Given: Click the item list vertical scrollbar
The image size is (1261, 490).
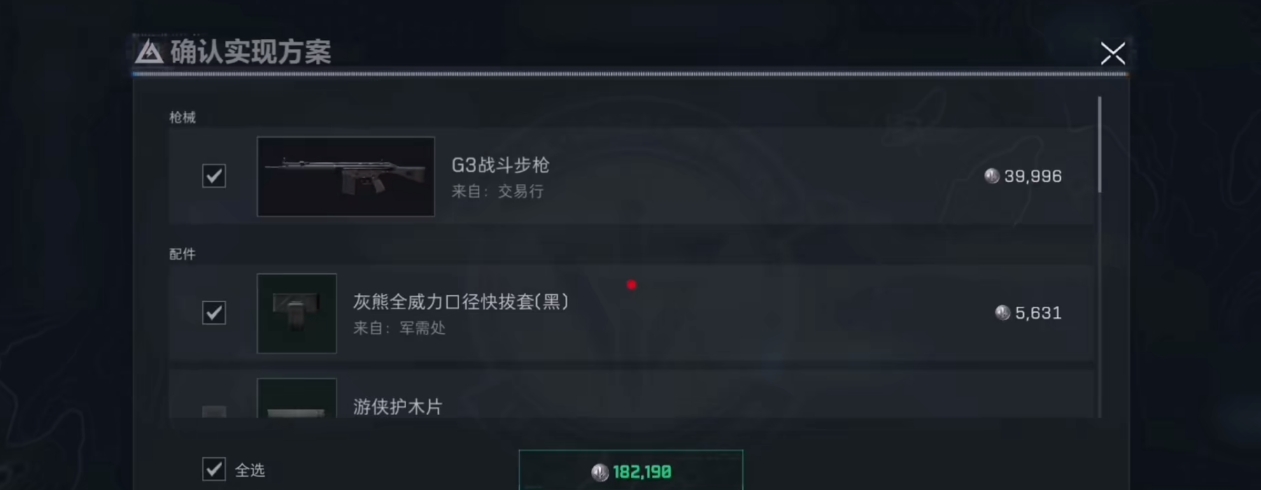Looking at the screenshot, I should (1100, 144).
